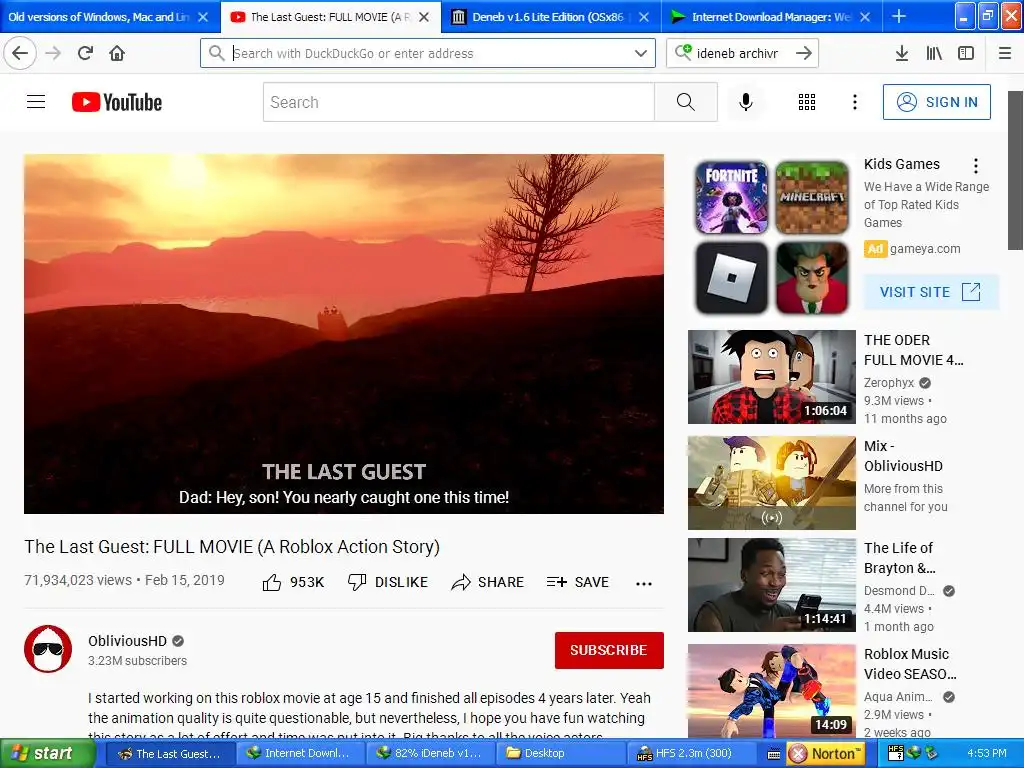Image resolution: width=1024 pixels, height=768 pixels.
Task: Switch to Old versions of Windows tab
Action: 98,16
